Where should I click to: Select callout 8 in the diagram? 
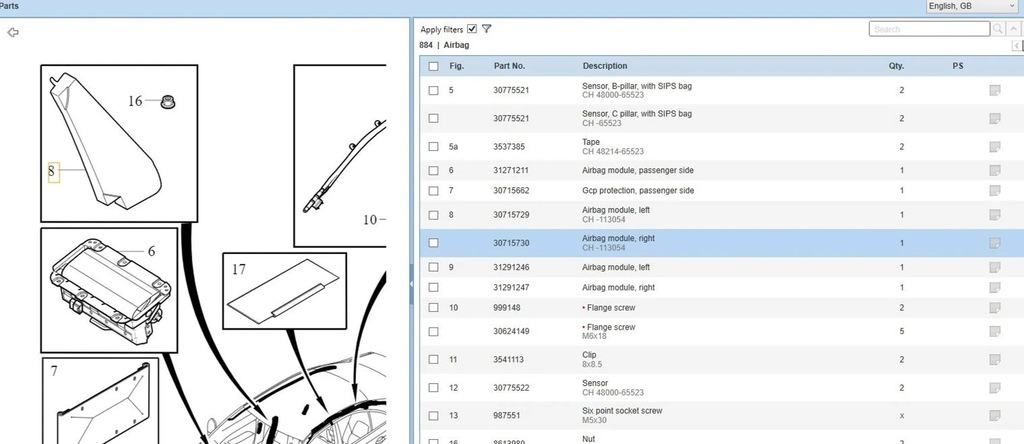[x=54, y=172]
